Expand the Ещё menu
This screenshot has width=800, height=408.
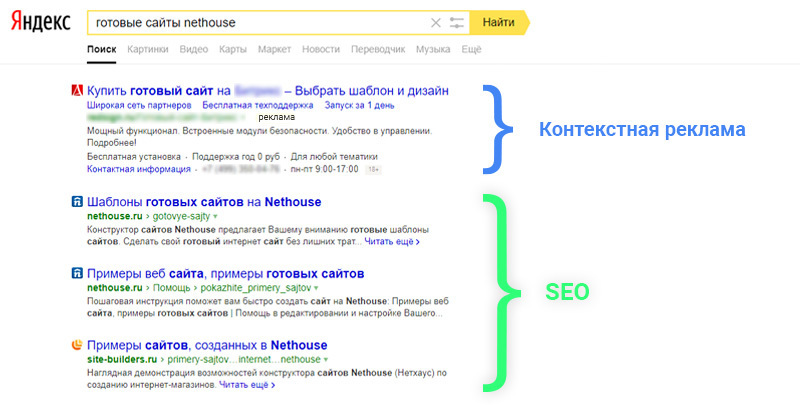[x=471, y=49]
